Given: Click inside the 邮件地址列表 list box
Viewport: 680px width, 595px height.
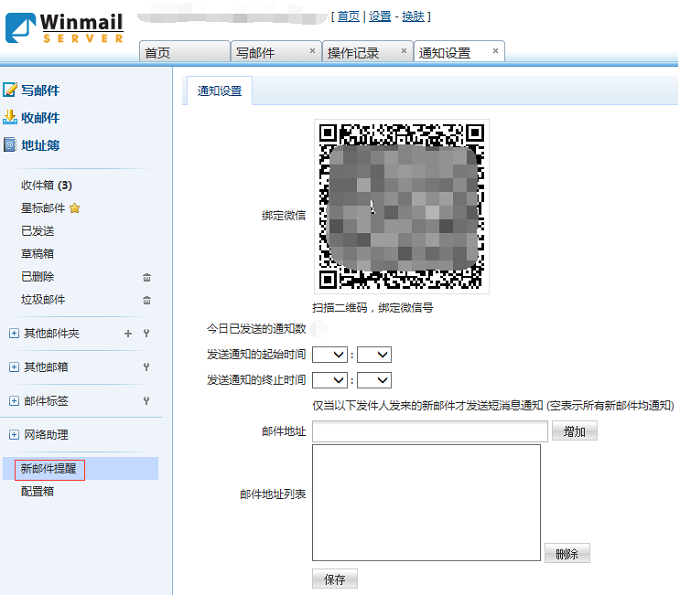Looking at the screenshot, I should 426,502.
